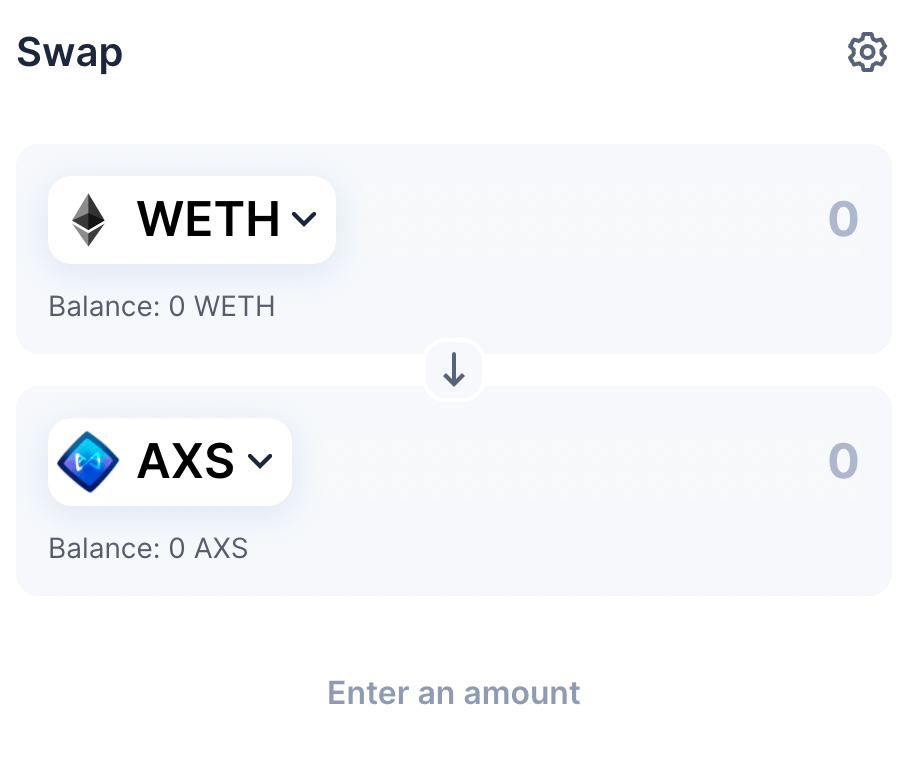Click the AXS token logo icon
The image size is (922, 764).
tap(88, 462)
